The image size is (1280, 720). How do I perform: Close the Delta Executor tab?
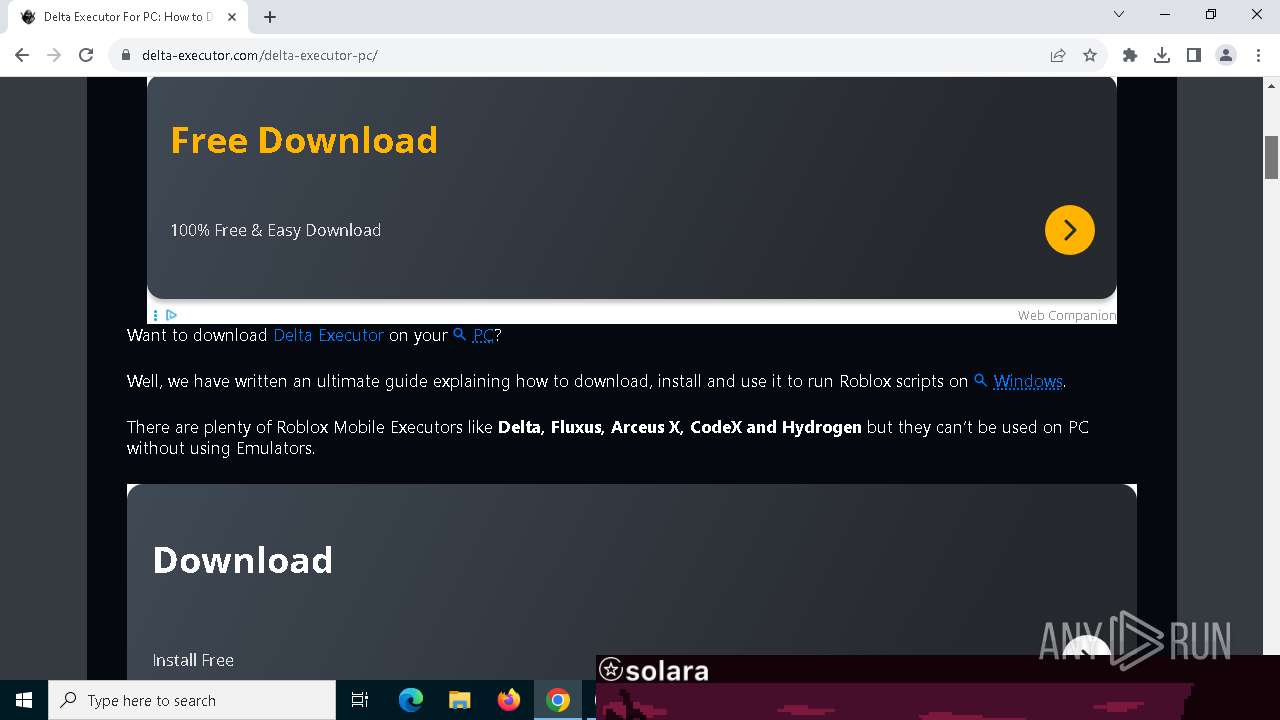(x=232, y=17)
